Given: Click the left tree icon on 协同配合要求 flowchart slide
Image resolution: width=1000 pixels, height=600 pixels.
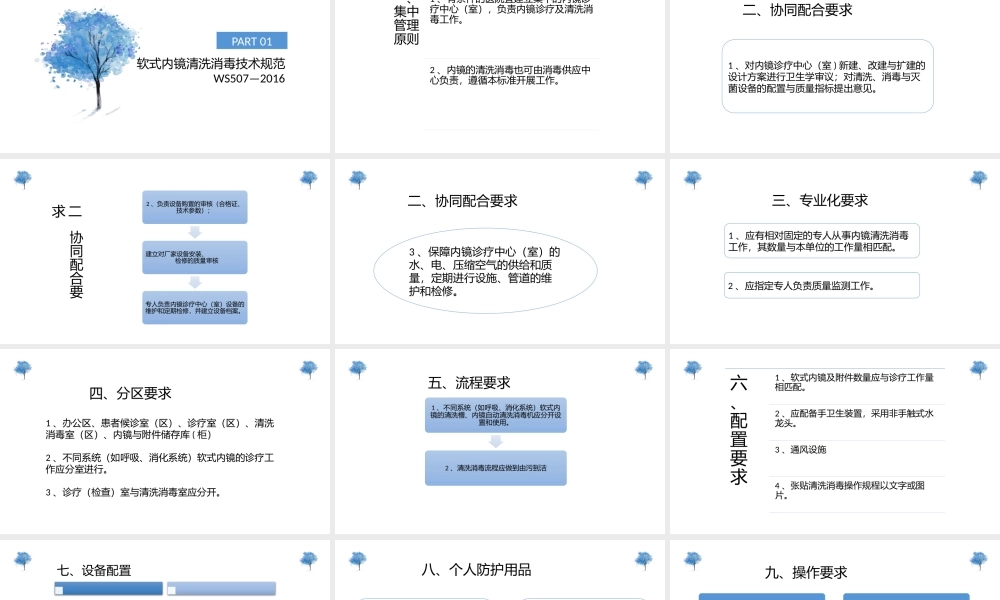Looking at the screenshot, I should [x=23, y=178].
